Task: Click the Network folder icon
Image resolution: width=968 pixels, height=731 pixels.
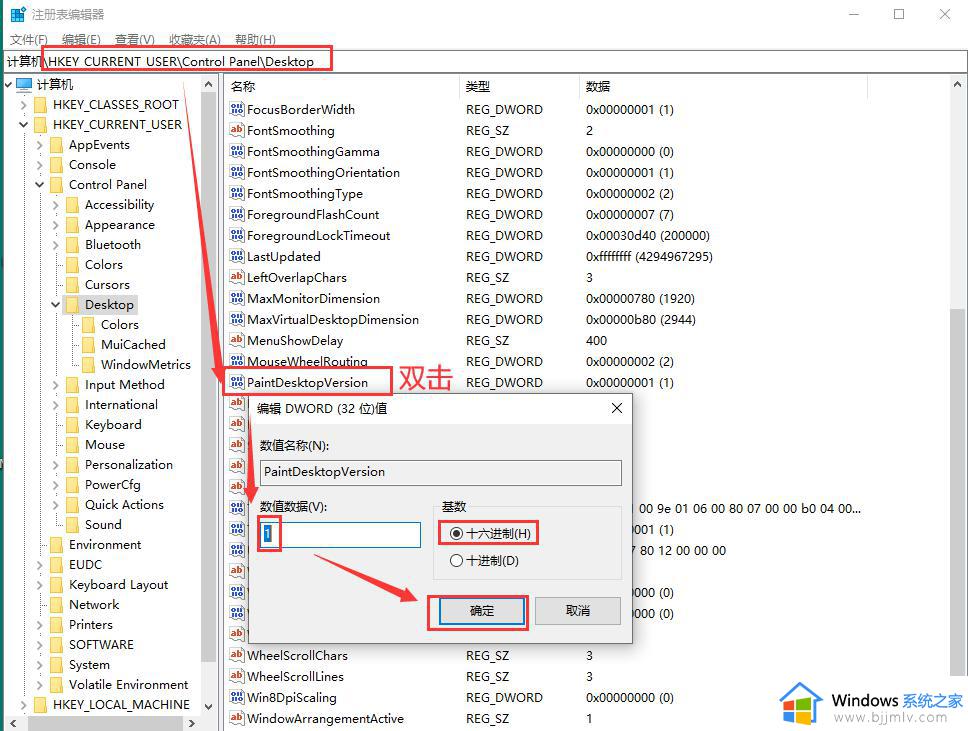Action: [x=56, y=605]
